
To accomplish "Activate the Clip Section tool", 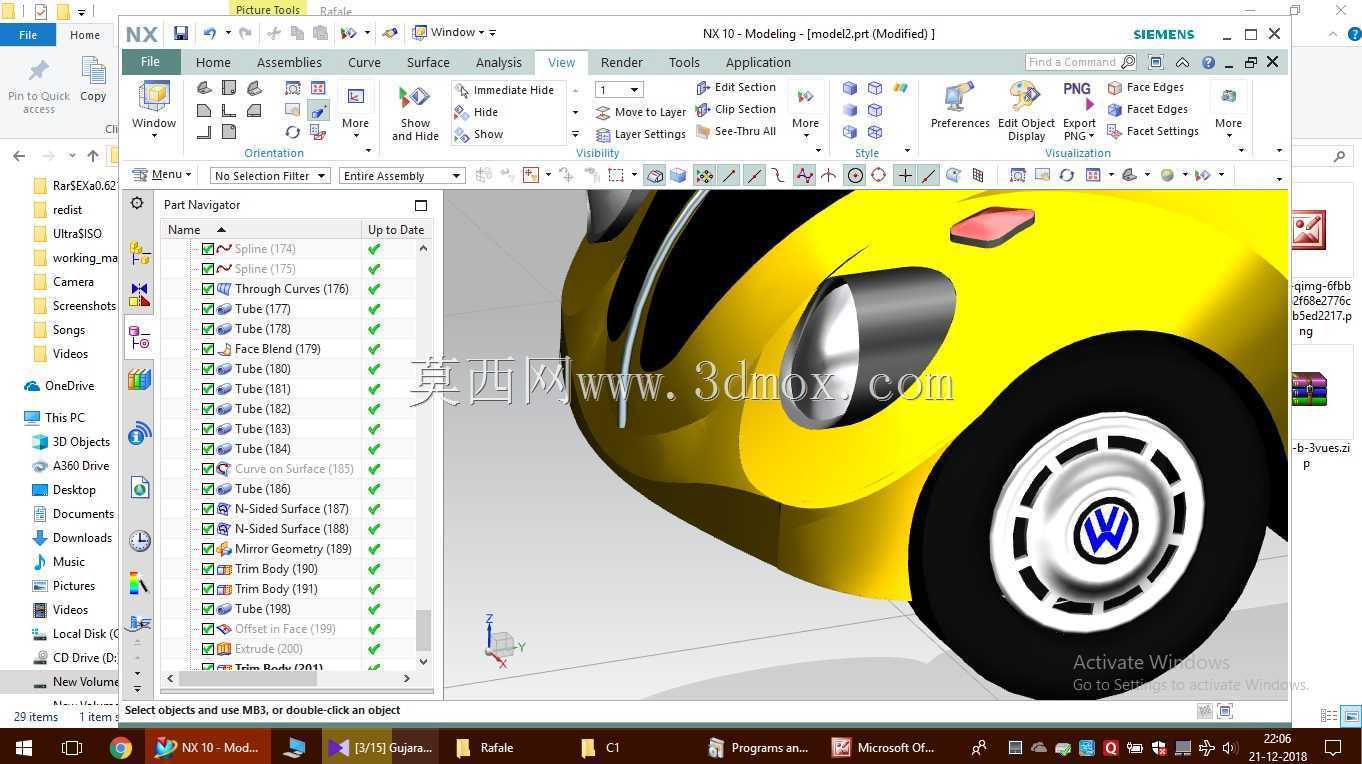I will (736, 109).
